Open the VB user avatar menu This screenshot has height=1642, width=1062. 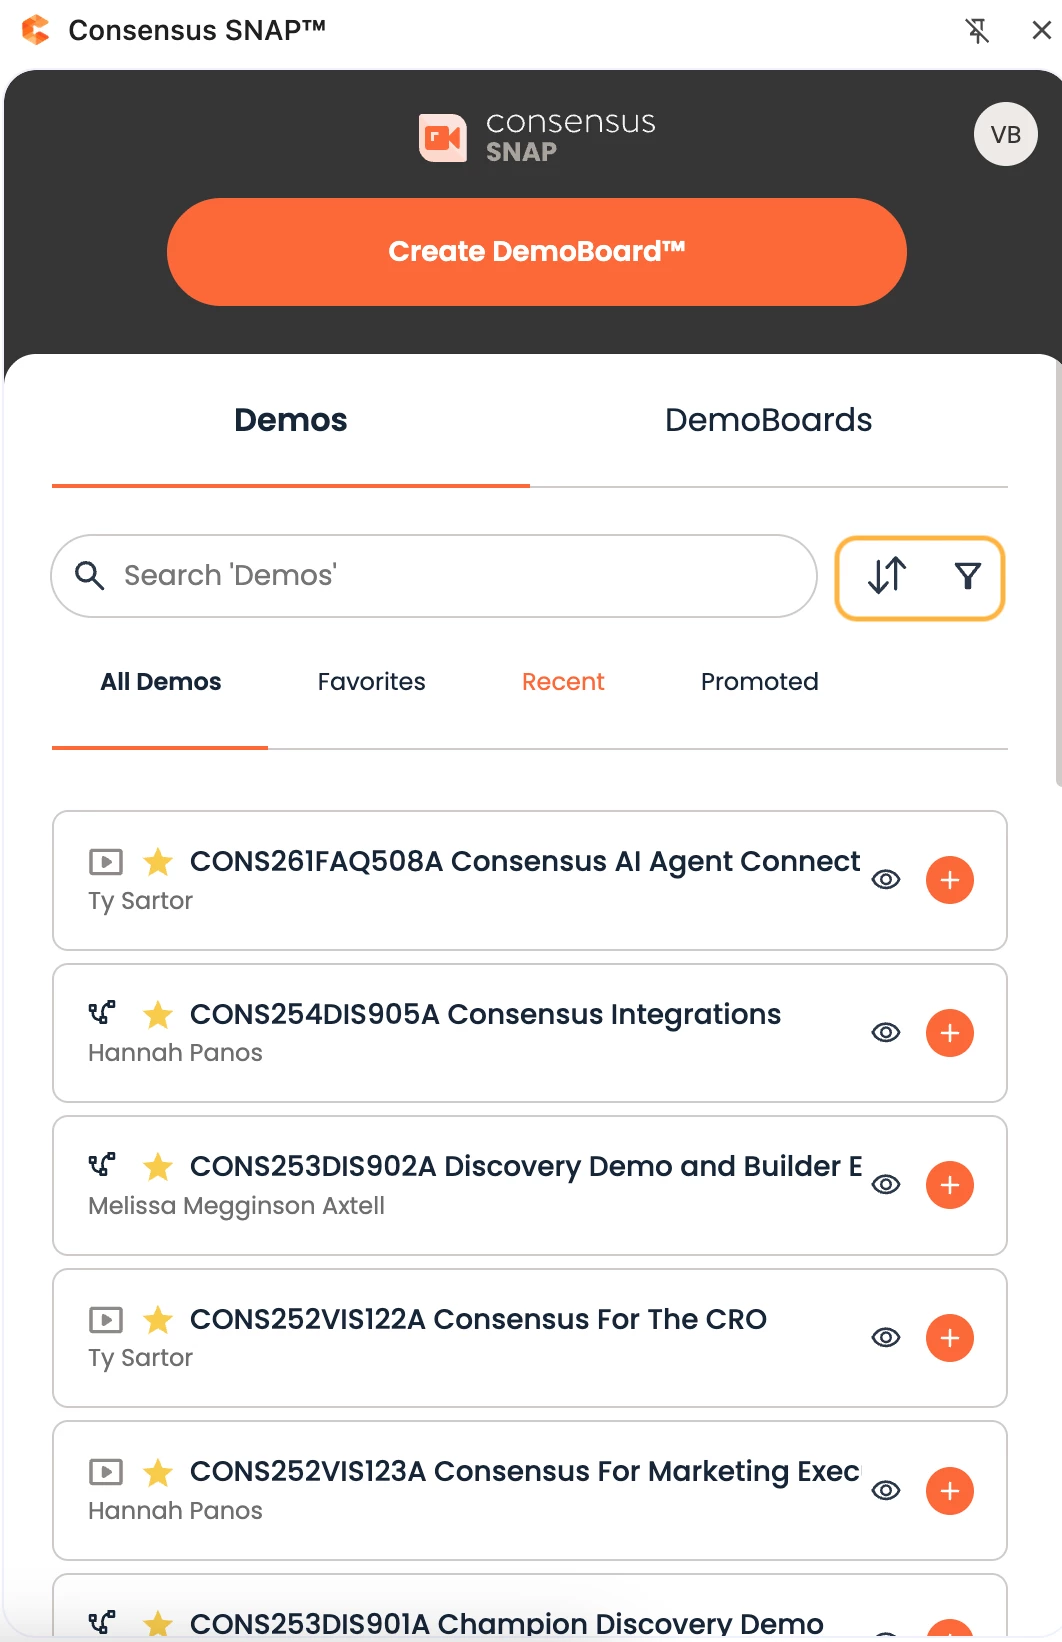(x=1005, y=134)
